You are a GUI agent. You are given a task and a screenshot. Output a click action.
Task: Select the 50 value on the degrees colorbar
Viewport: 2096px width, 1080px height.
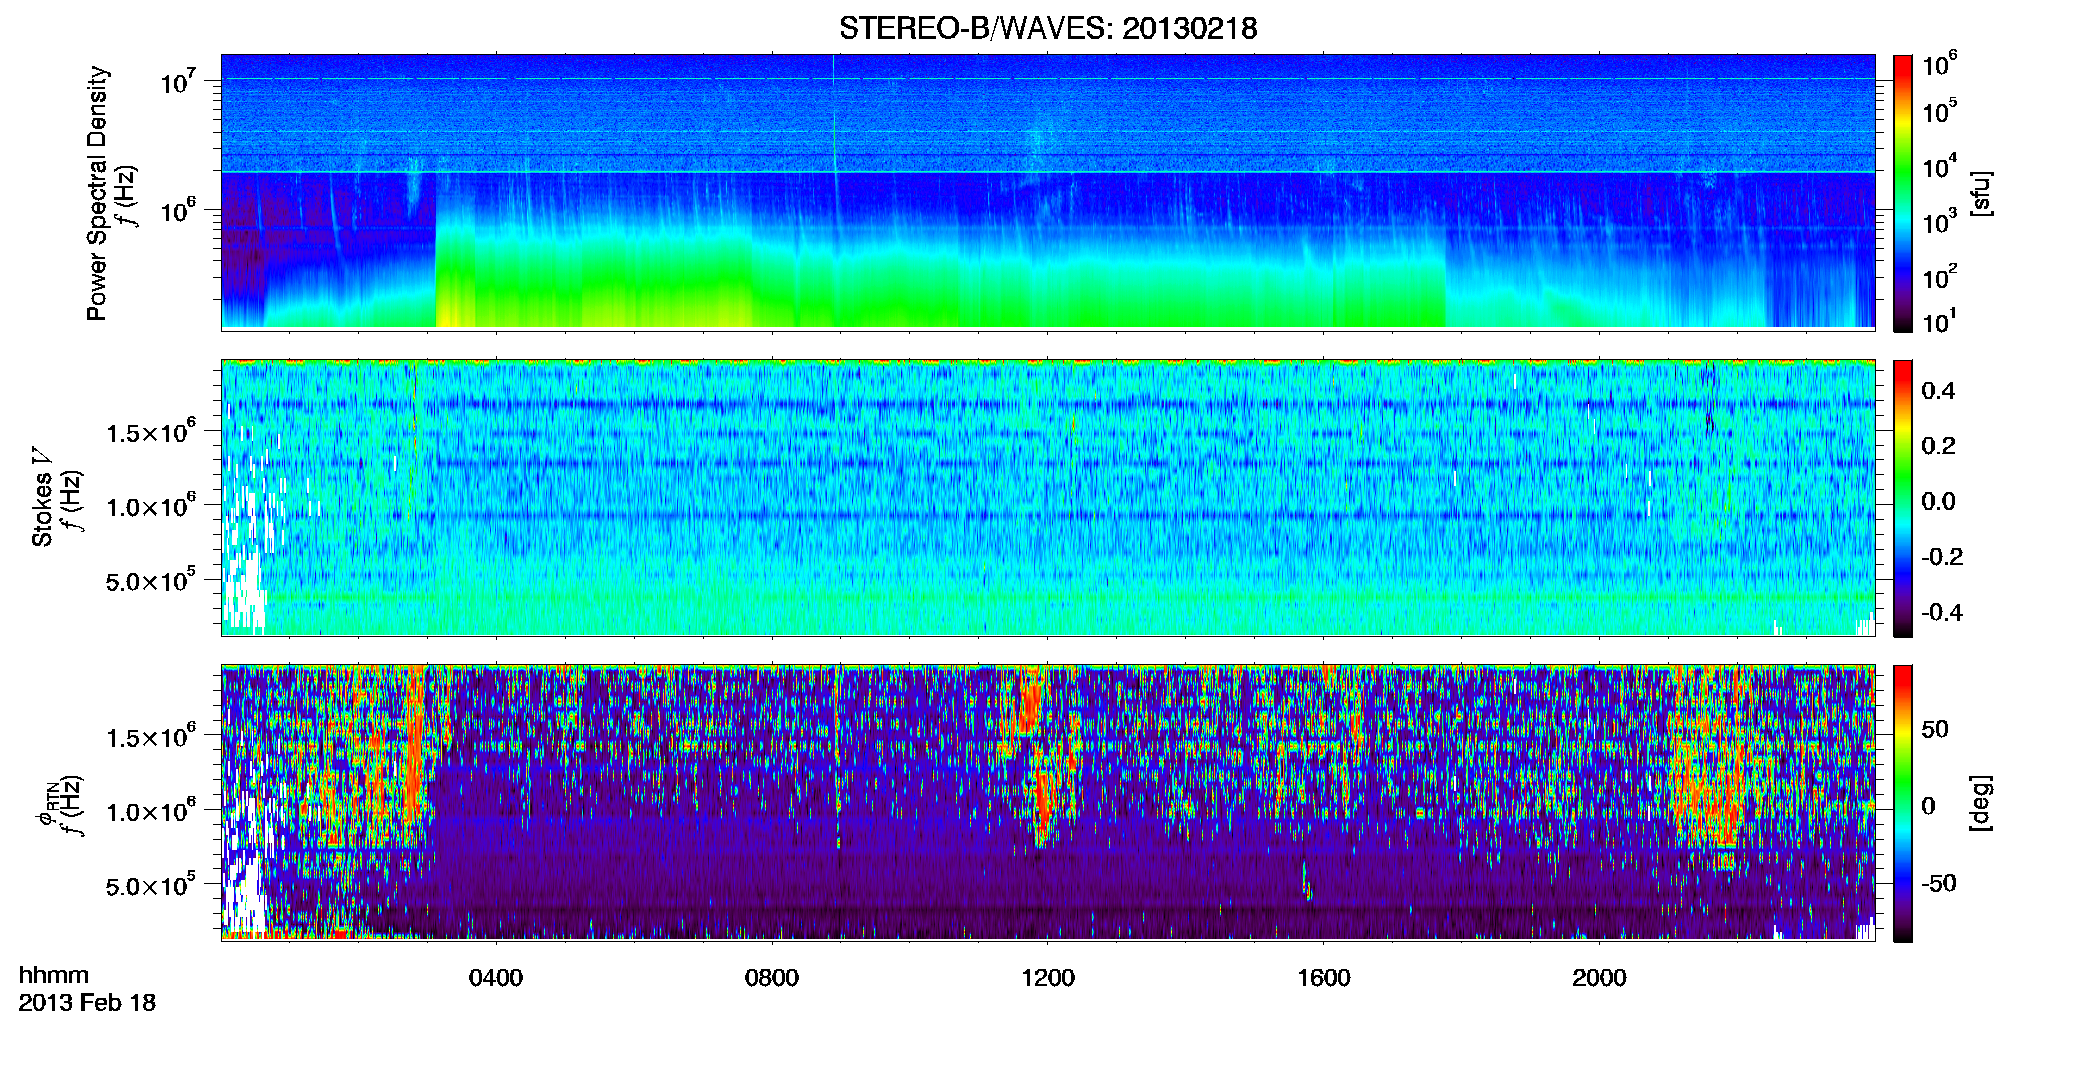coord(1935,729)
